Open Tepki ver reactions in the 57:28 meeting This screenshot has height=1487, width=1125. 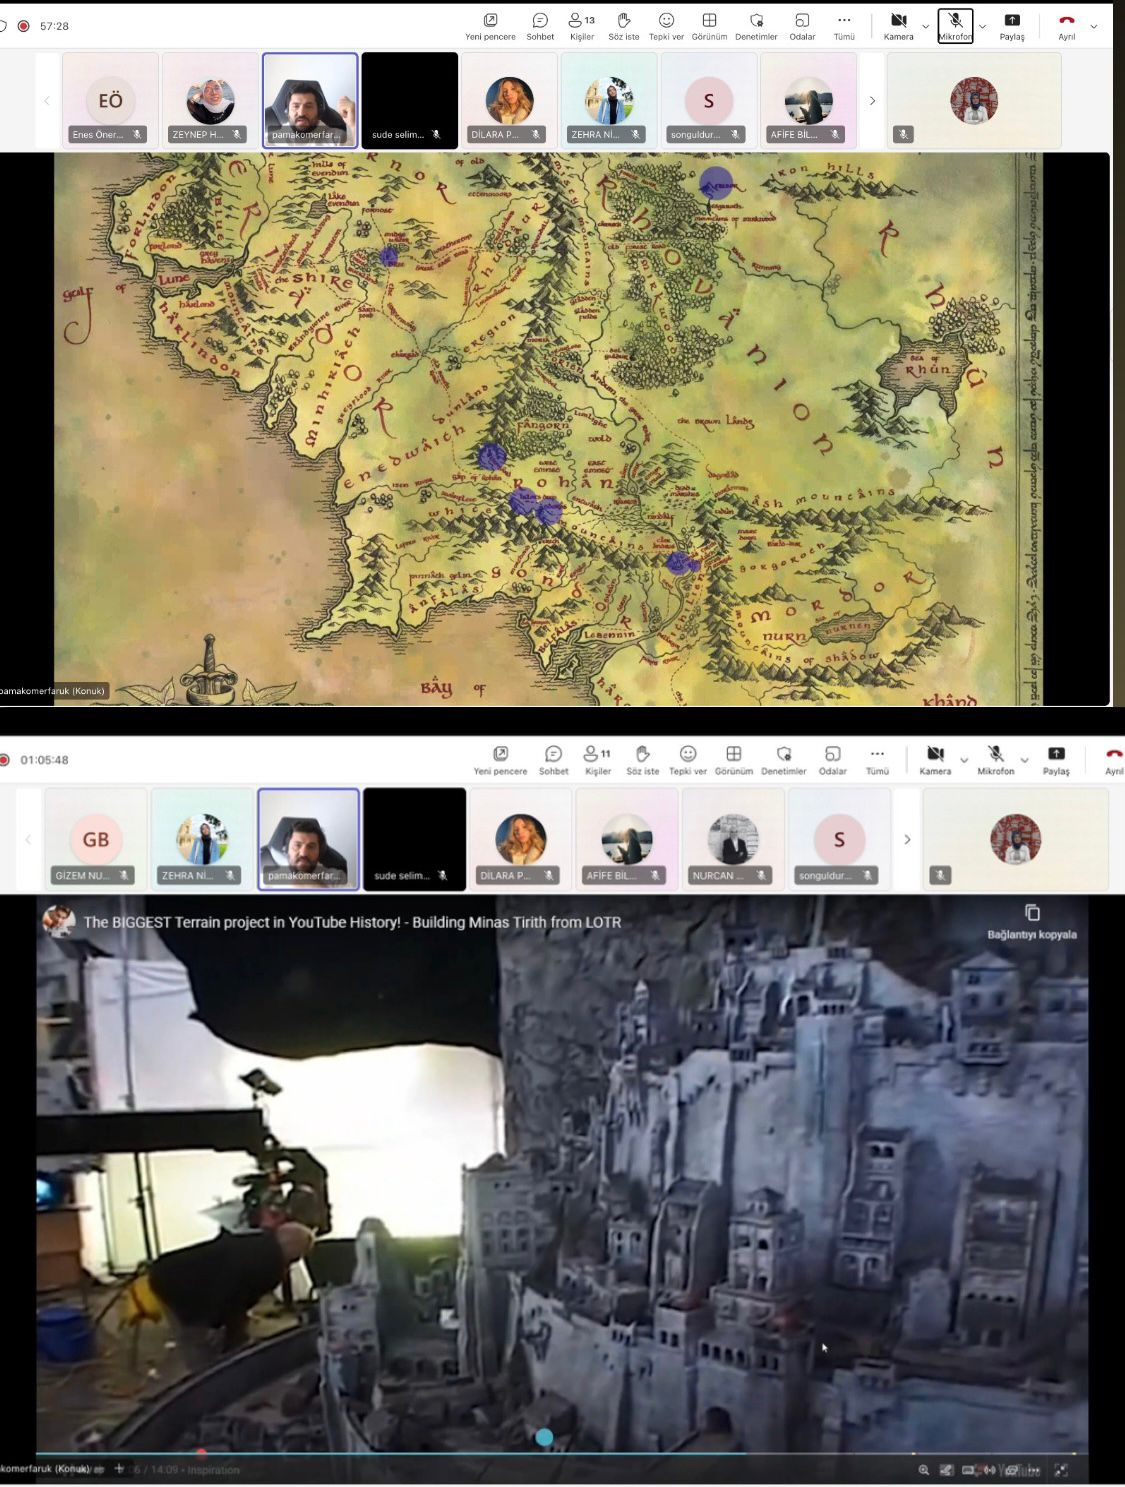coord(666,25)
